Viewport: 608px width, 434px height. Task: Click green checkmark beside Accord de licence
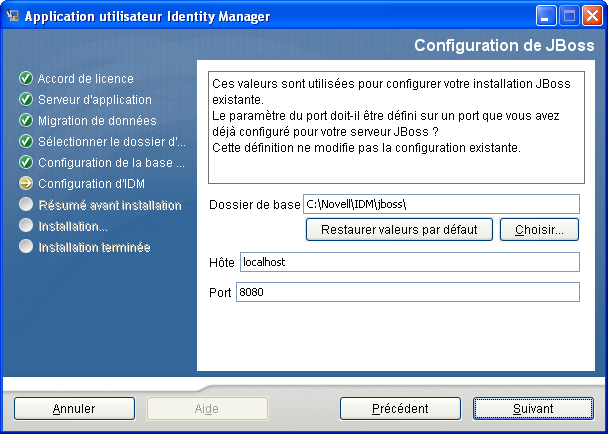[x=25, y=79]
